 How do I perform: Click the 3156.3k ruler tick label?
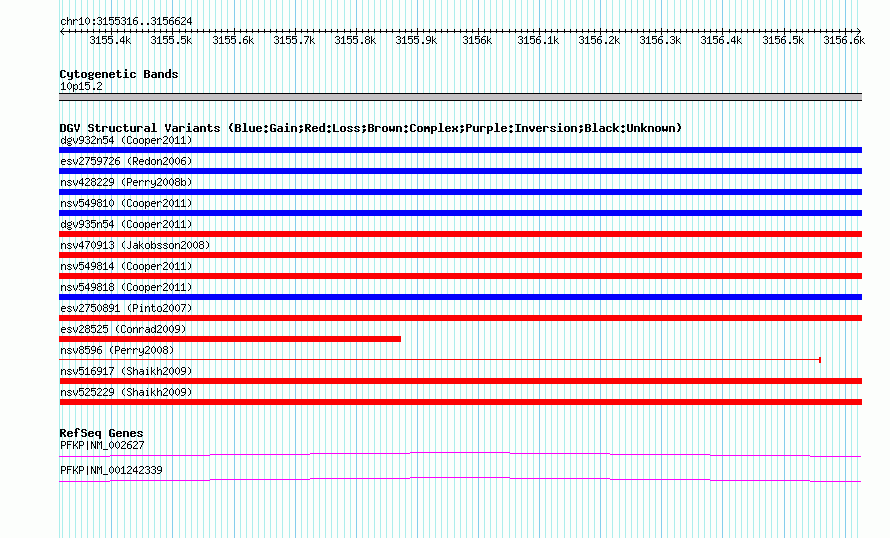pyautogui.click(x=660, y=40)
